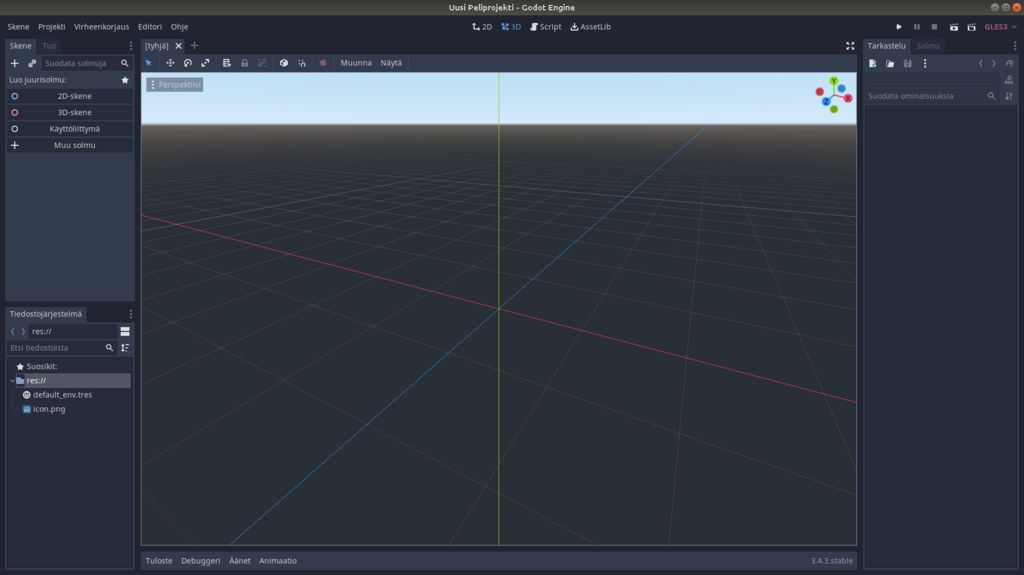Collapse the res:// folder tree
The image size is (1024, 575).
coord(12,381)
